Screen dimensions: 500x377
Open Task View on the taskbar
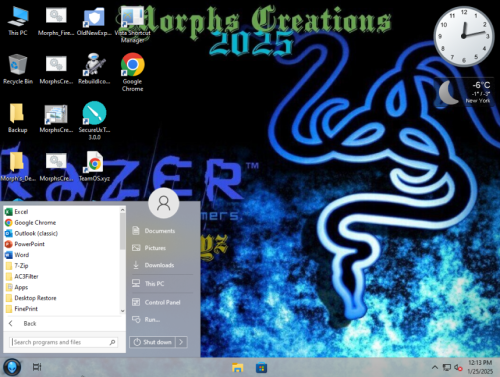[37, 367]
